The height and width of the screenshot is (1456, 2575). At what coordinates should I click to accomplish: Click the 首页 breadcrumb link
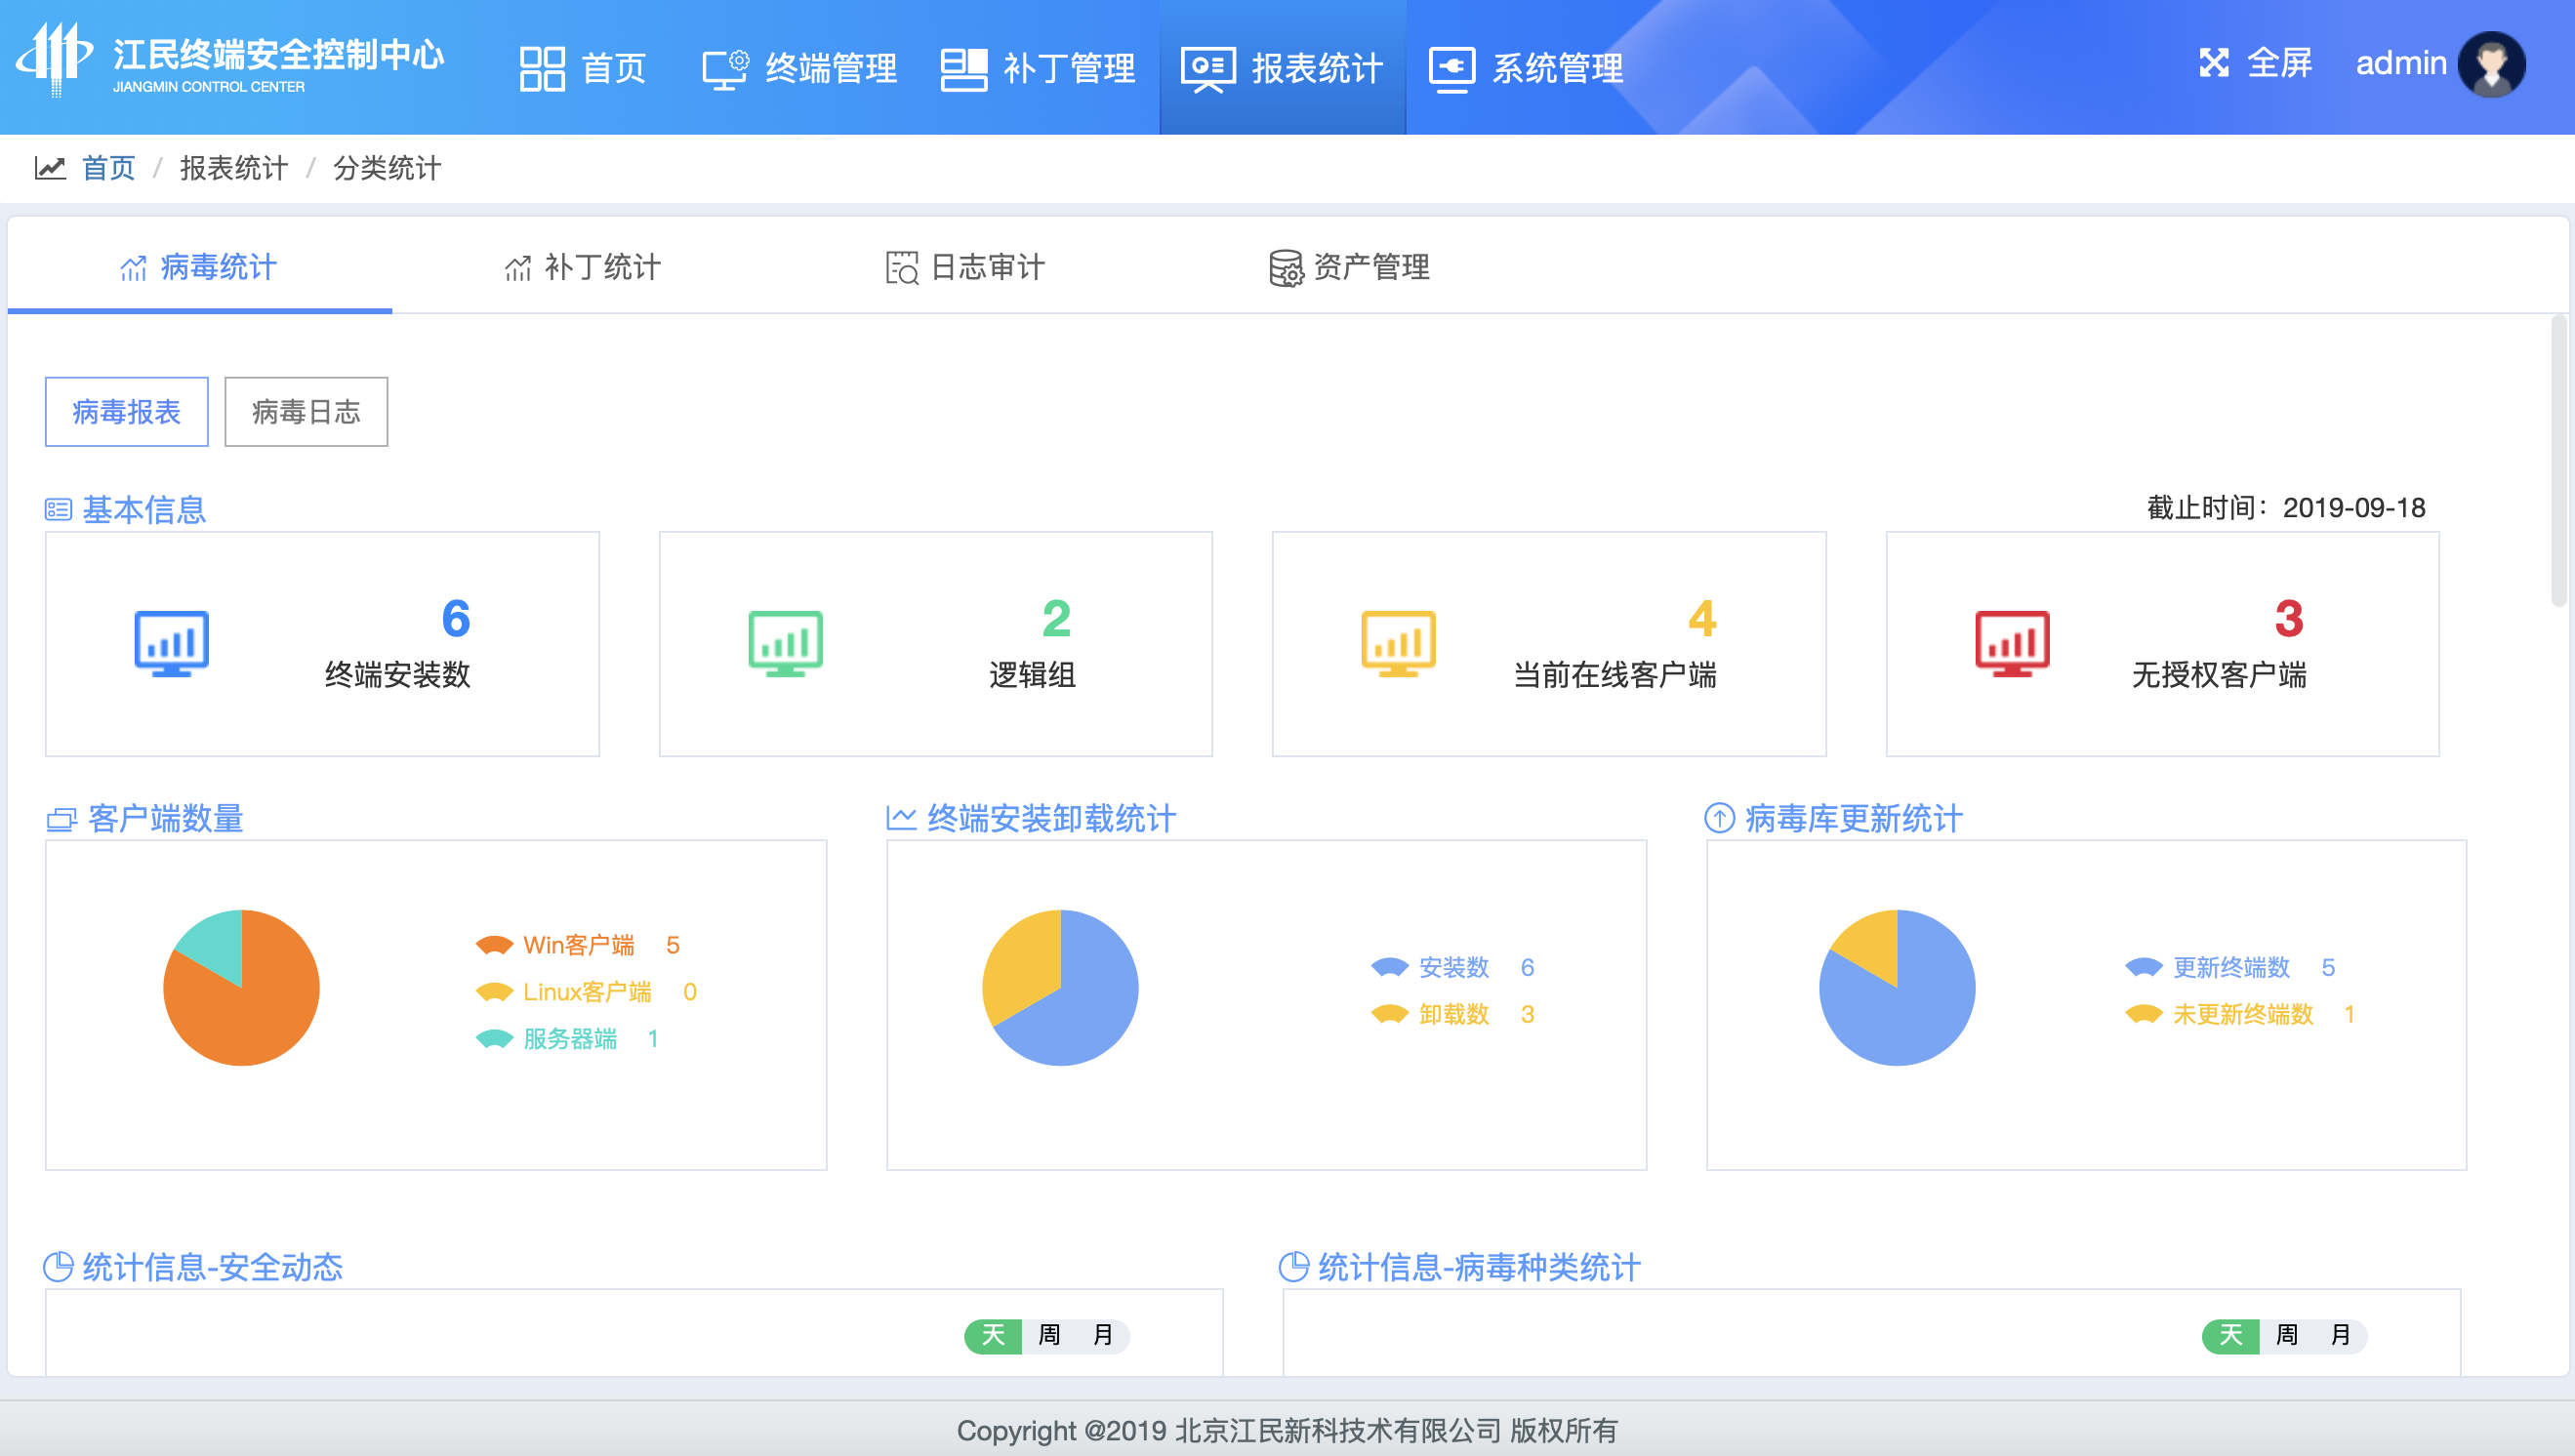[108, 168]
